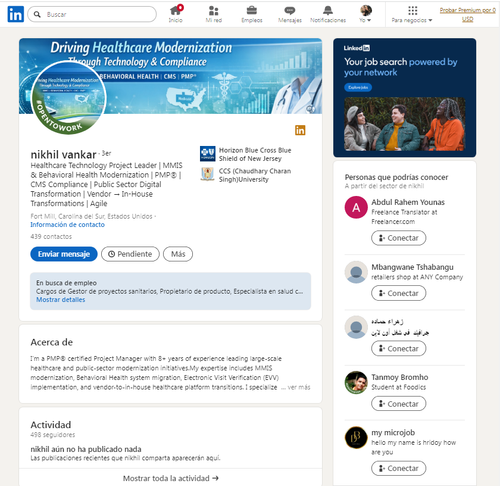Open my microjob profile name

click(x=393, y=432)
